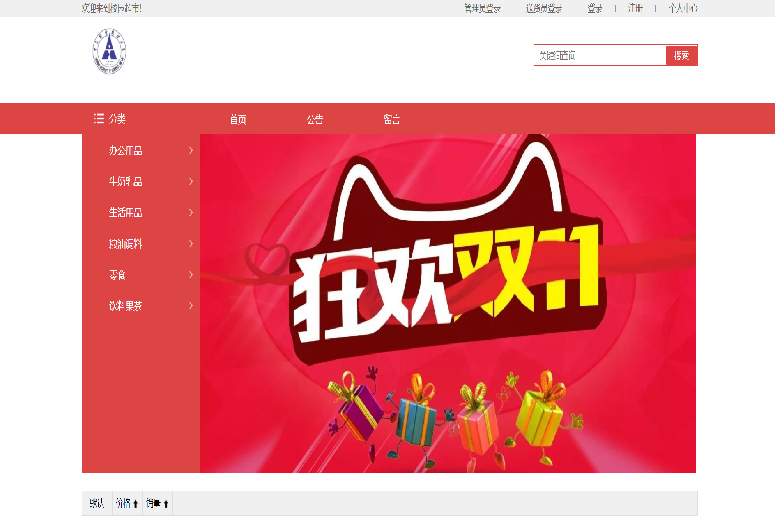Image resolution: width=776 pixels, height=516 pixels.
Task: Focus the product search input field
Action: tap(600, 55)
